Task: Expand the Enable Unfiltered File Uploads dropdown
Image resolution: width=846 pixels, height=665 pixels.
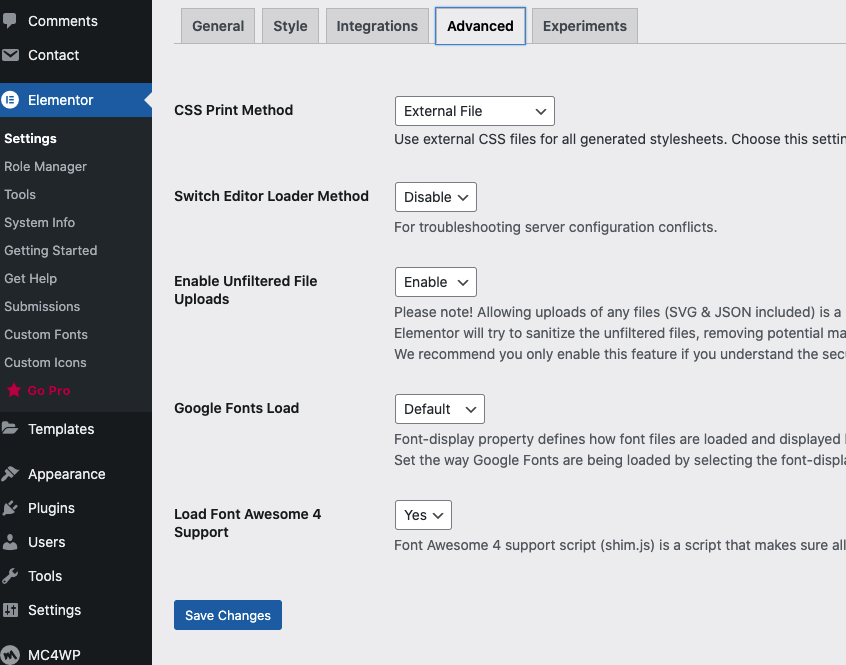Action: pyautogui.click(x=435, y=283)
